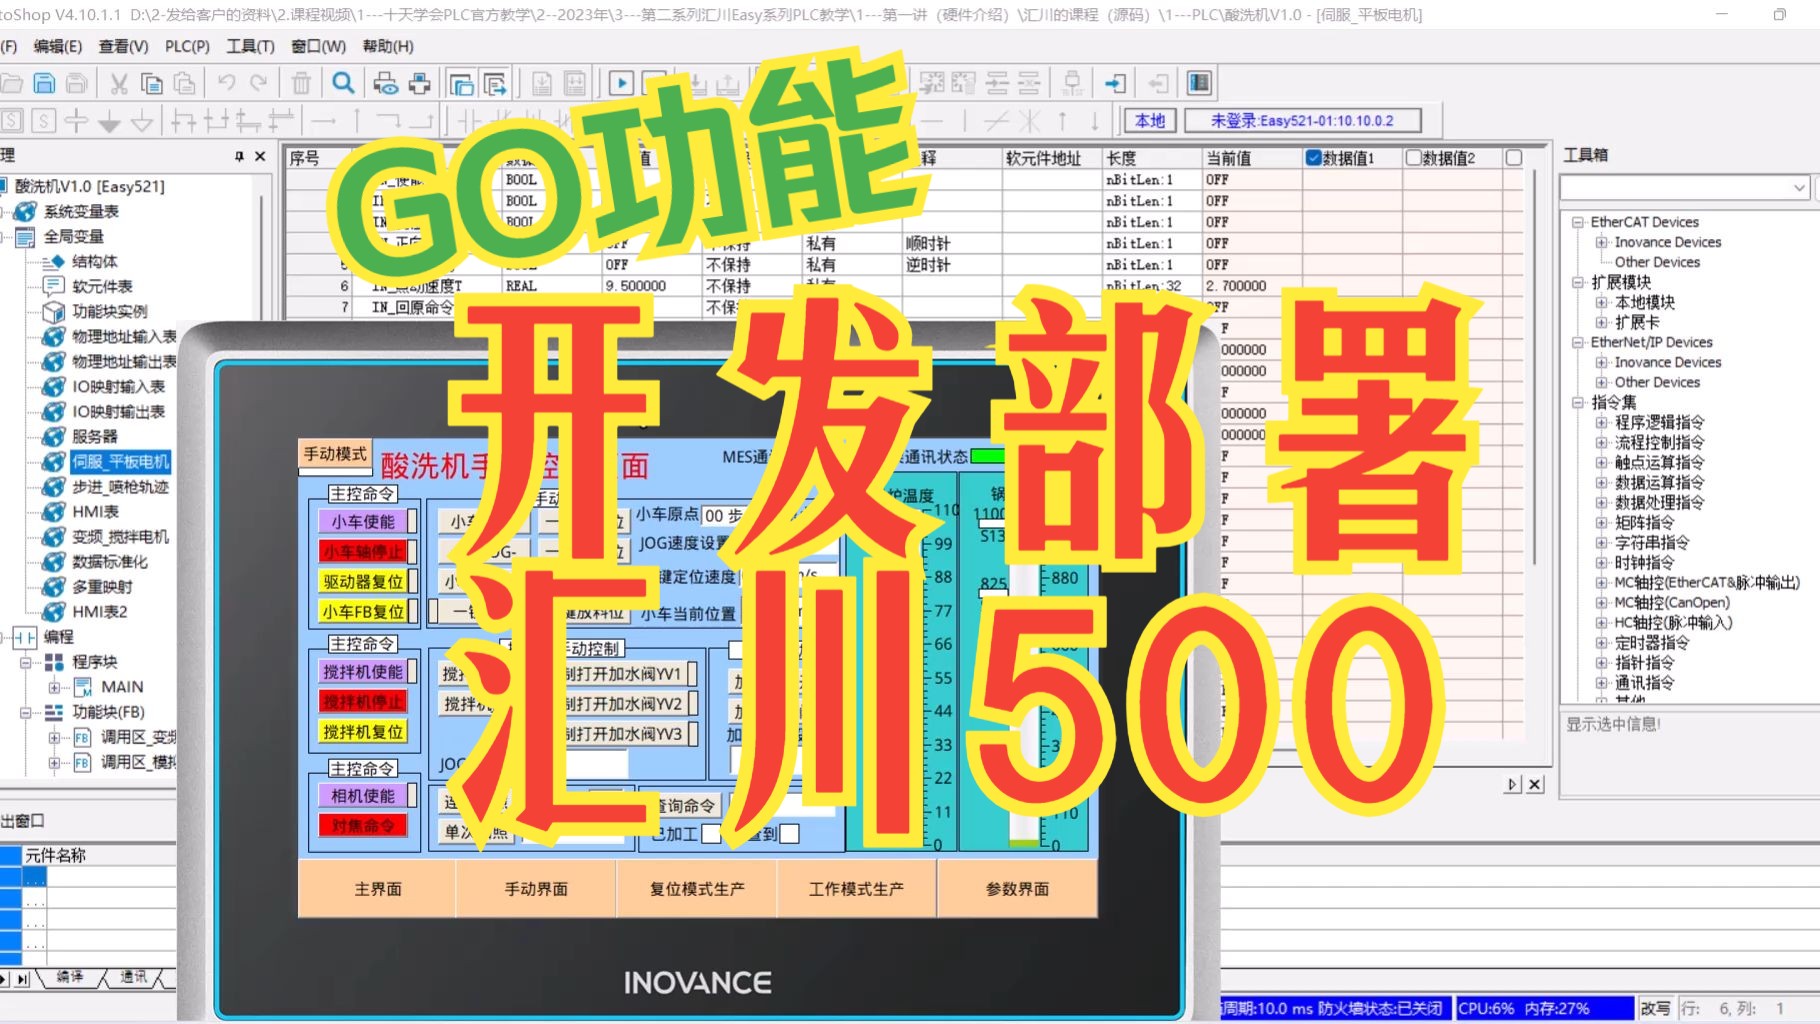Viewport: 1820px width, 1024px height.
Task: Click 手动界面 button on HMI
Action: coord(536,889)
